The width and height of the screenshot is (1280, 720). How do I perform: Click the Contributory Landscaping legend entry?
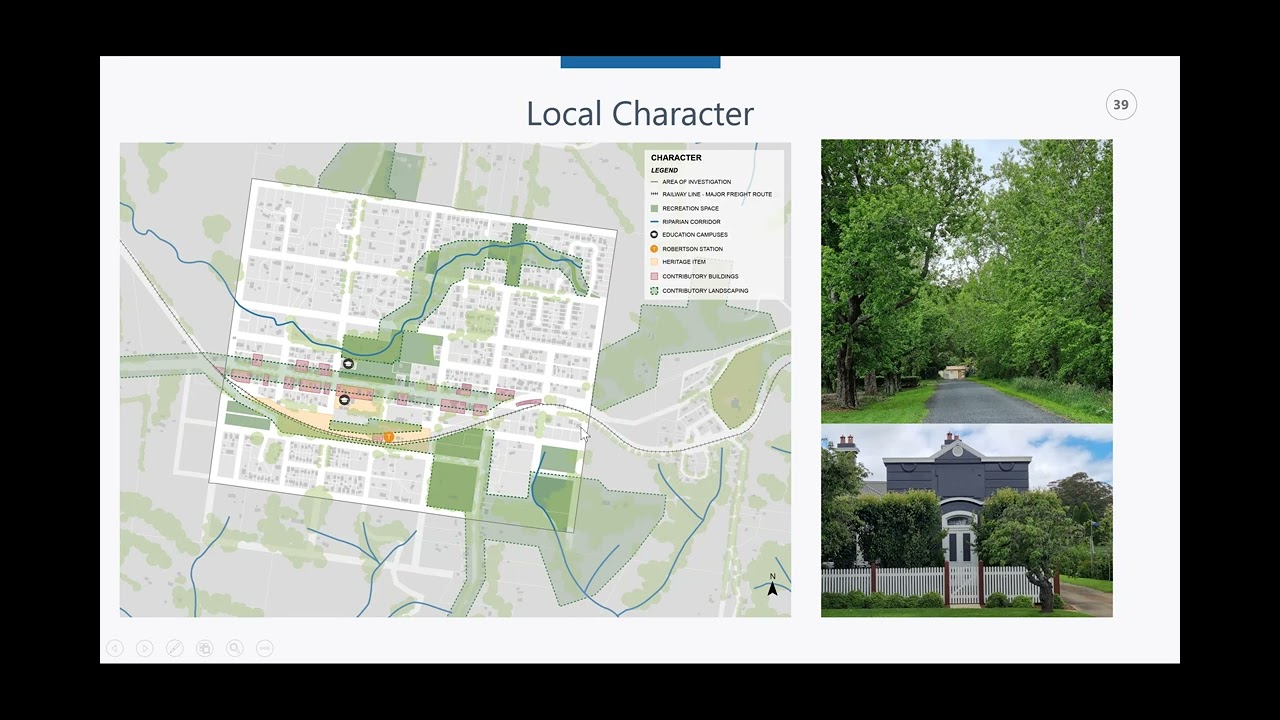point(699,291)
